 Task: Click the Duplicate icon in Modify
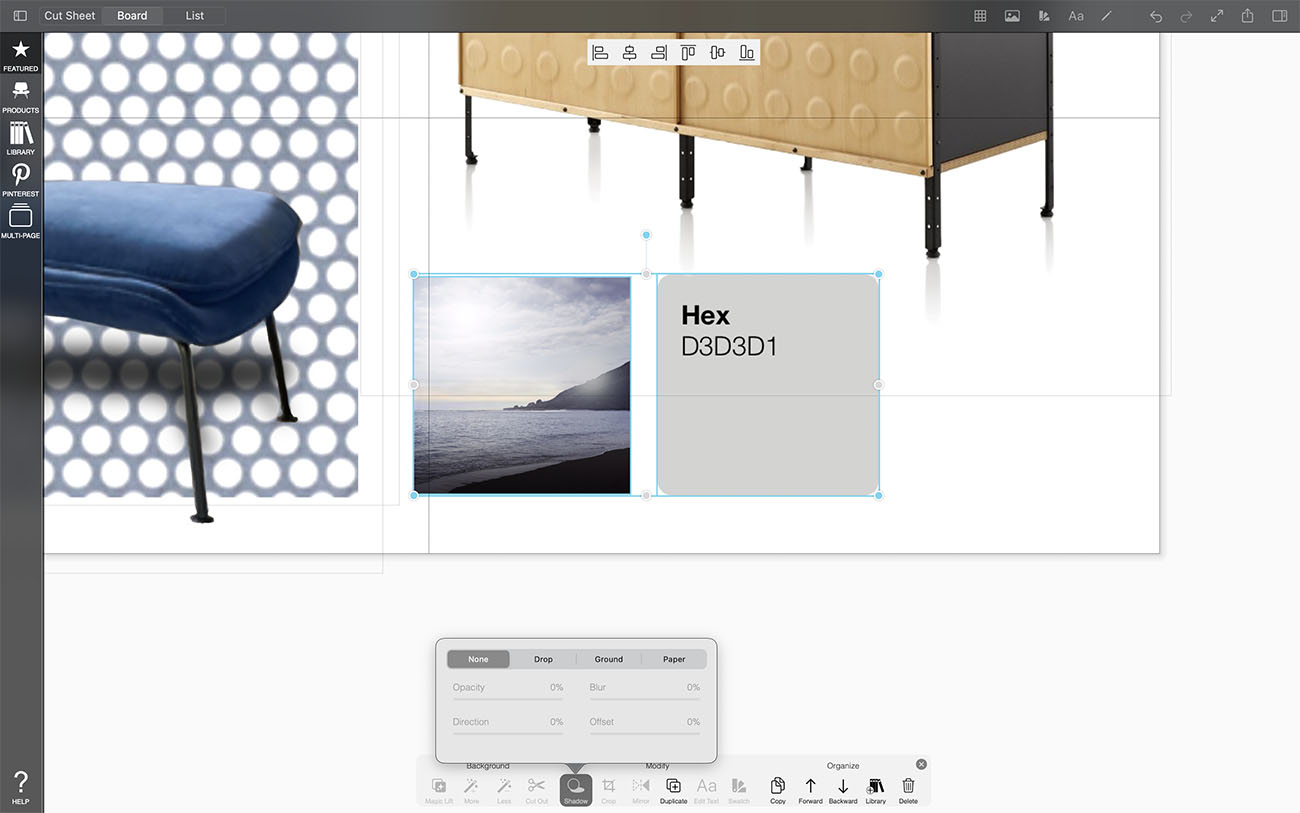pyautogui.click(x=673, y=789)
